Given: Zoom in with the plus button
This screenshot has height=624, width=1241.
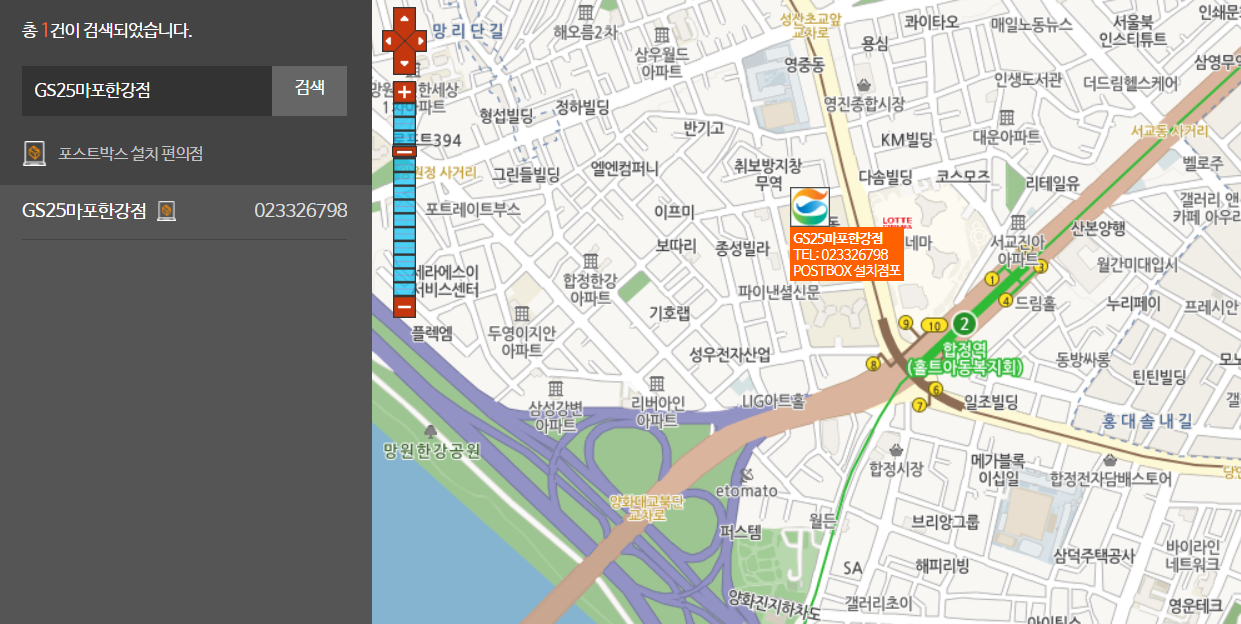Looking at the screenshot, I should (404, 92).
